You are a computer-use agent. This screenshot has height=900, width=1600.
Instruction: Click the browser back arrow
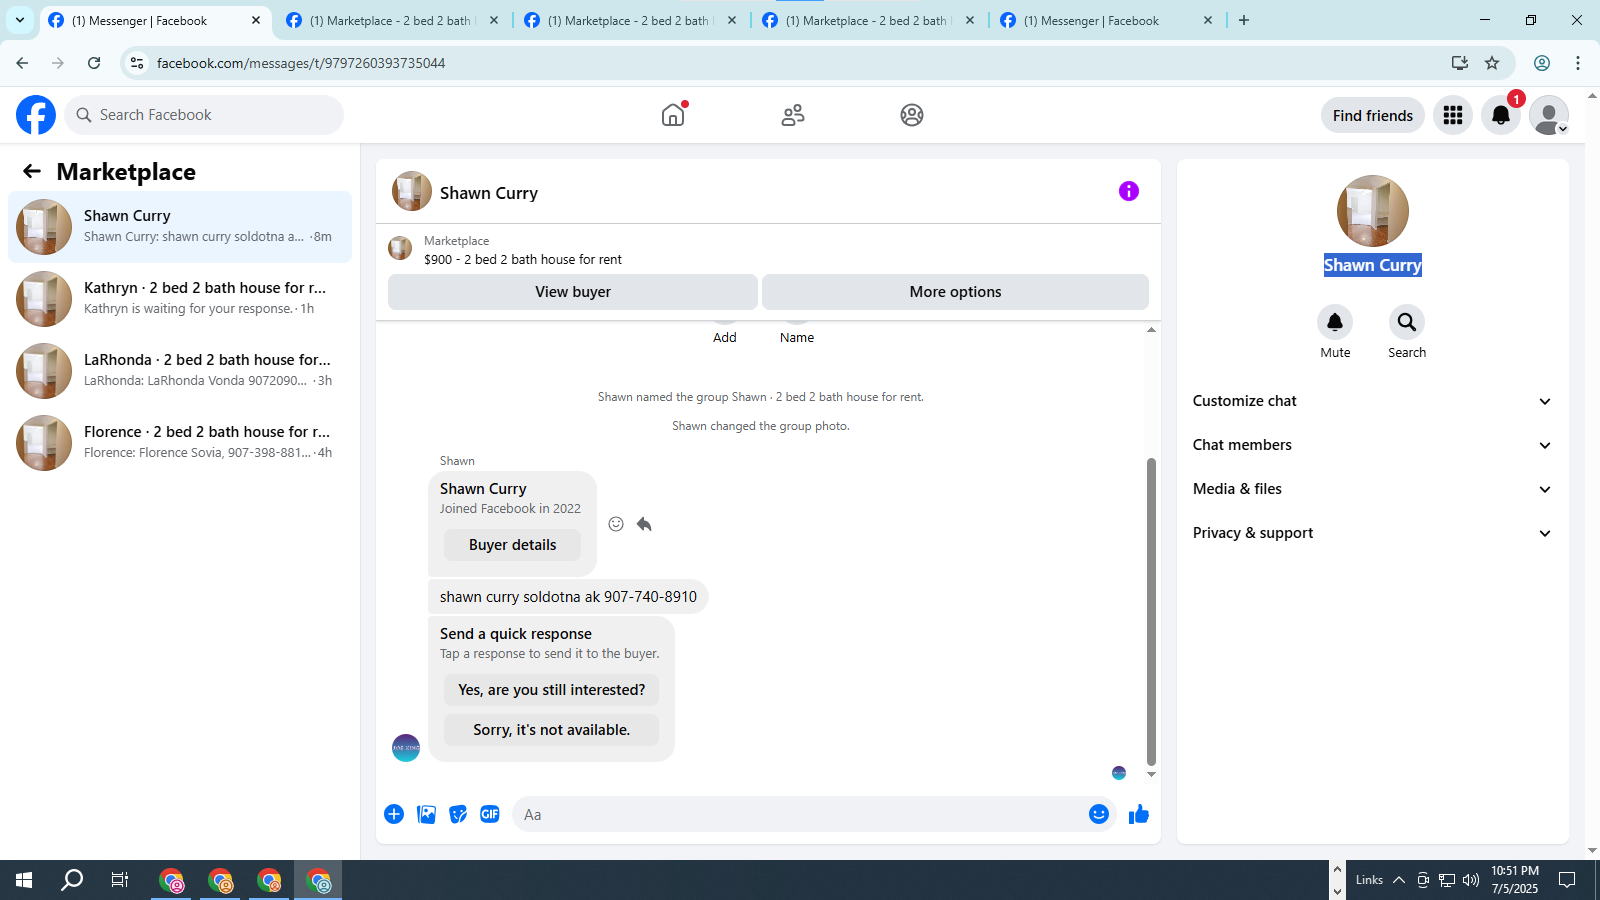tap(22, 63)
